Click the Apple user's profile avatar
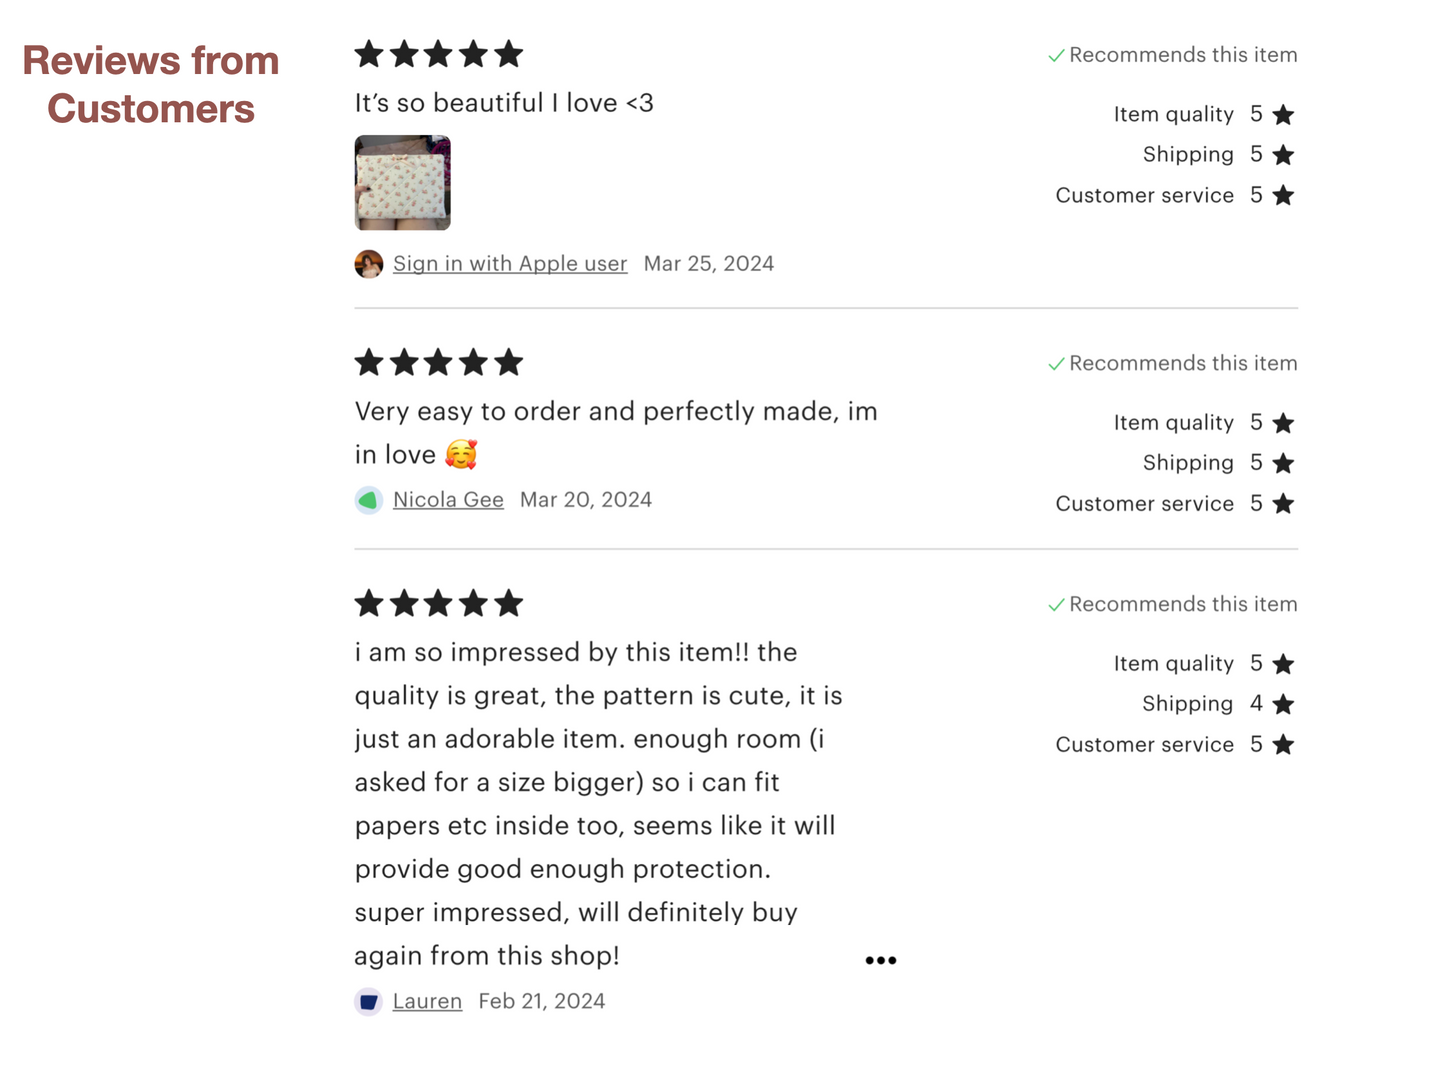Viewport: 1445px width, 1075px height. (369, 264)
